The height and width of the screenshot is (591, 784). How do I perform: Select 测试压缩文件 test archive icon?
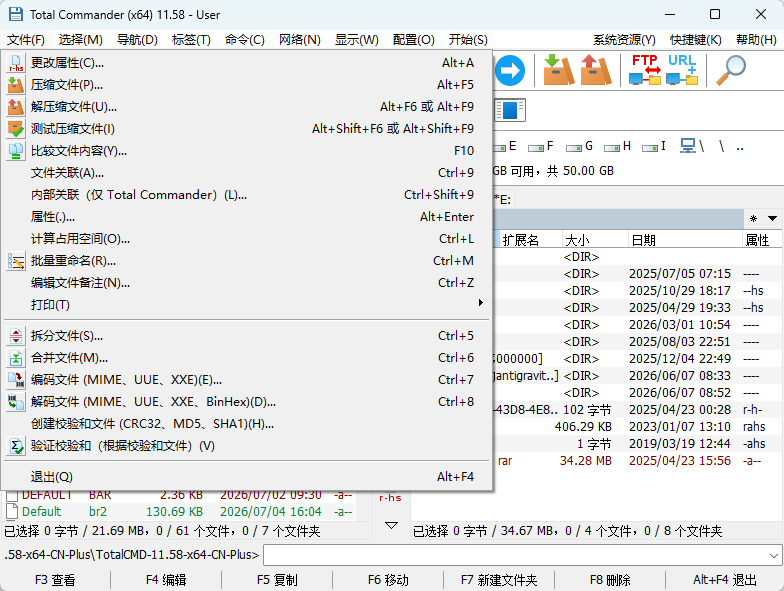pos(16,129)
